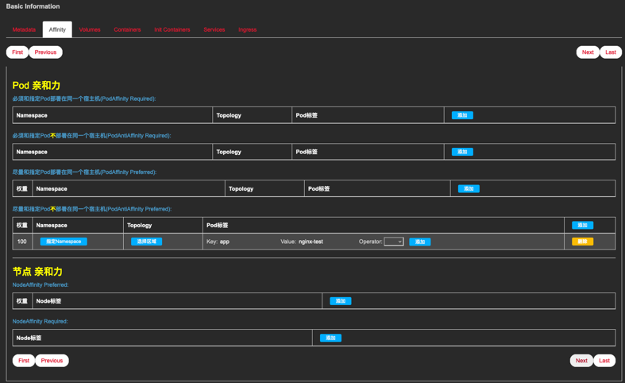Click Topology header in PodAntiAffinity Required table
625x383 pixels.
click(x=229, y=152)
